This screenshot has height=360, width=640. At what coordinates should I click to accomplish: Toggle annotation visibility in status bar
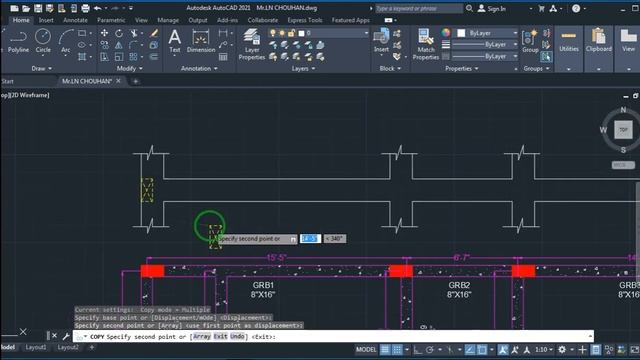click(x=503, y=350)
